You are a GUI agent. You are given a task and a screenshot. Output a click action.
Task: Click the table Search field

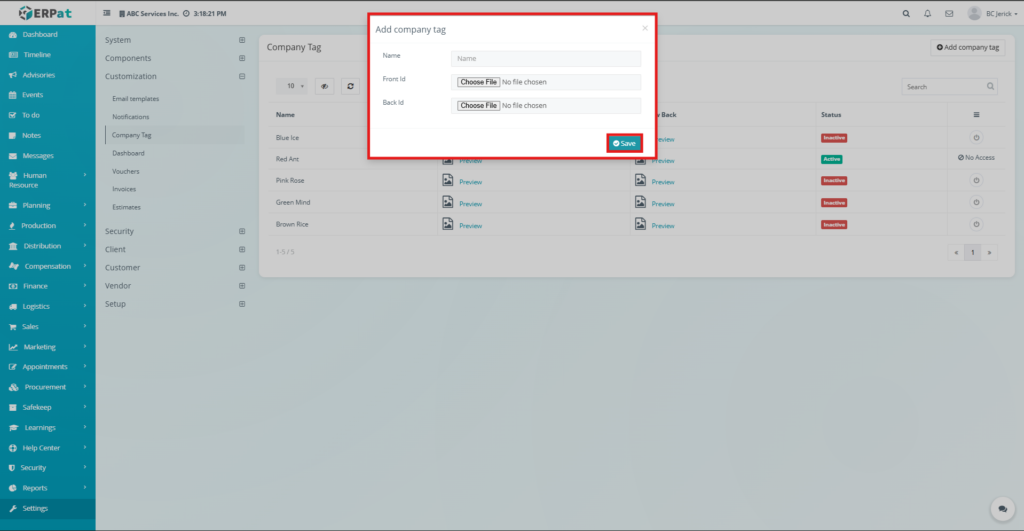pos(950,87)
